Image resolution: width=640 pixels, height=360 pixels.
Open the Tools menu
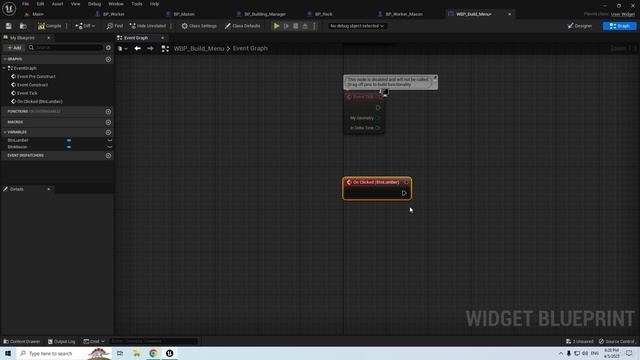137,4
